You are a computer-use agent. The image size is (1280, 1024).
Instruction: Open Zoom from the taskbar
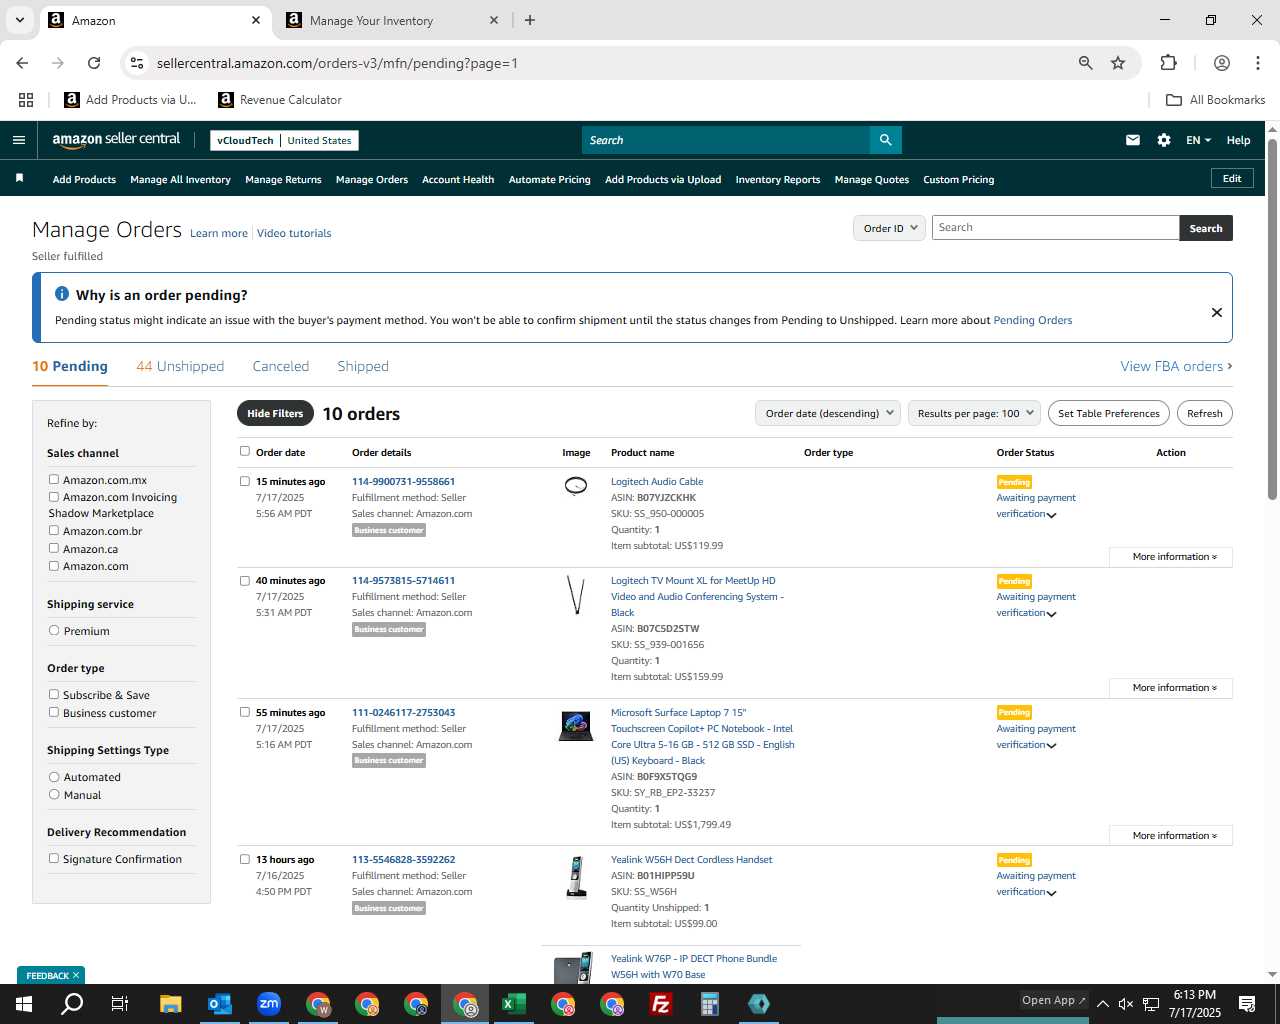[269, 1004]
